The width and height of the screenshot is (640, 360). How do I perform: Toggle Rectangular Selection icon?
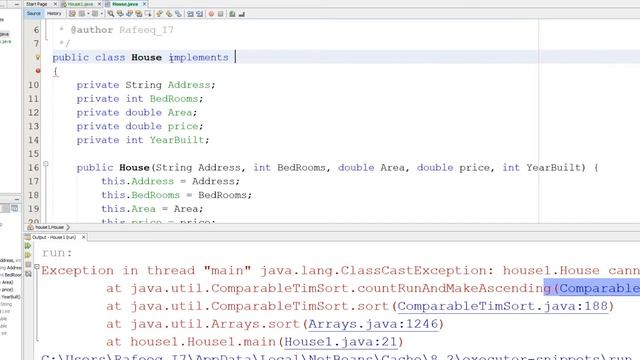(x=148, y=14)
